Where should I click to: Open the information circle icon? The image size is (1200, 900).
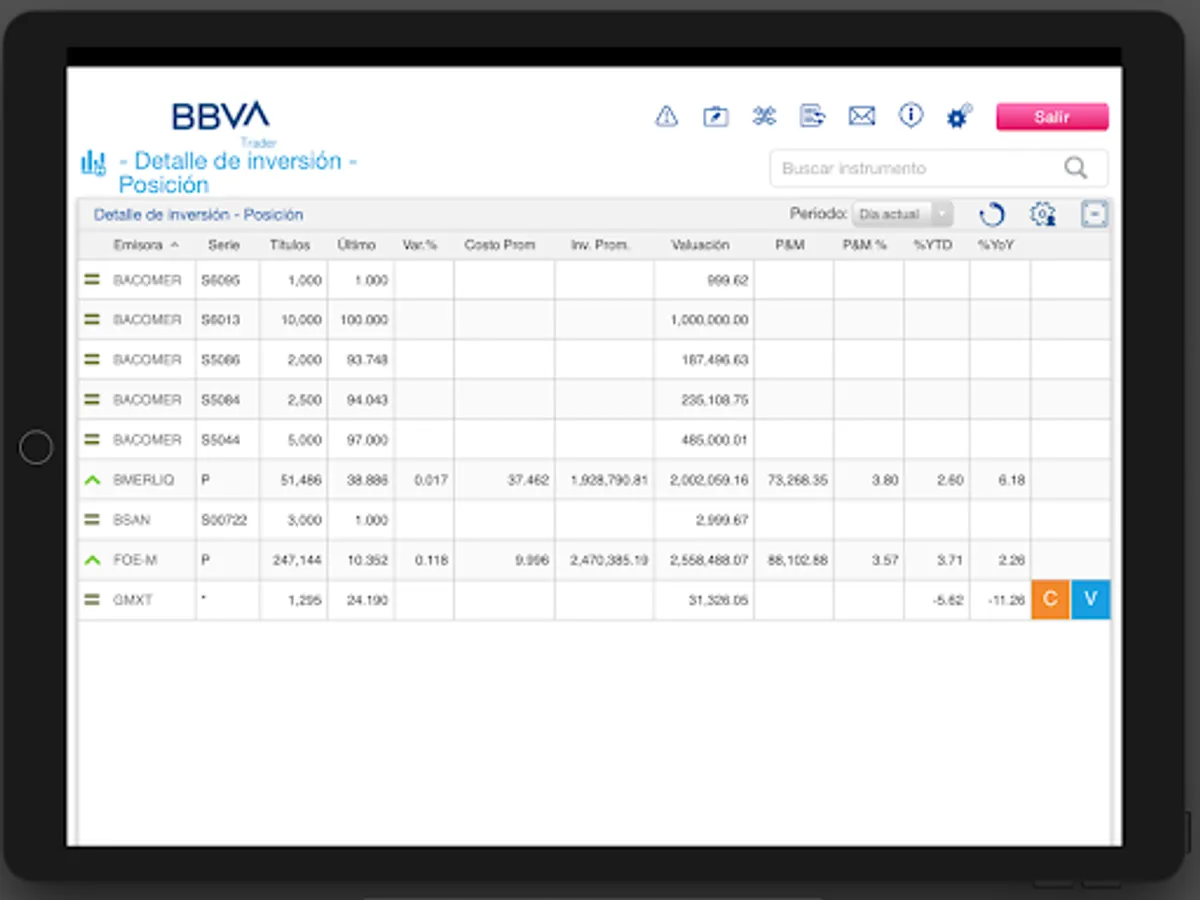pyautogui.click(x=910, y=116)
